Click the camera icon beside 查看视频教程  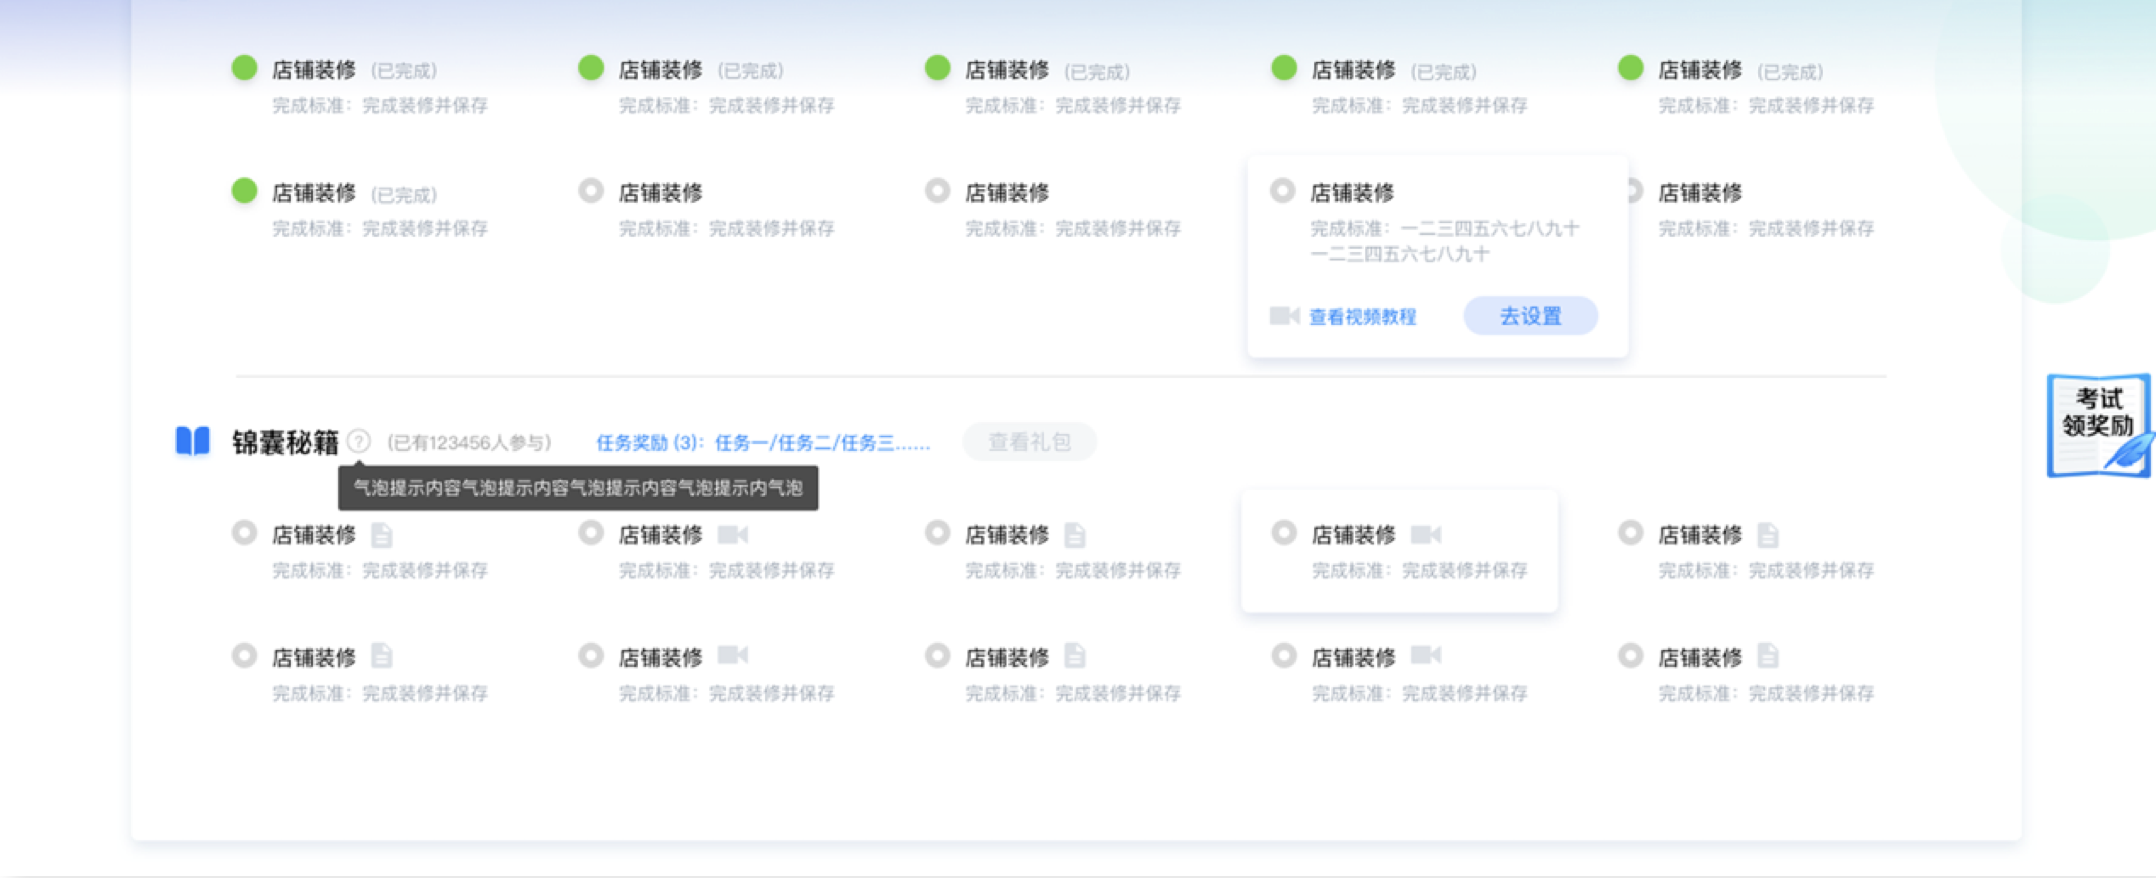click(x=1284, y=316)
